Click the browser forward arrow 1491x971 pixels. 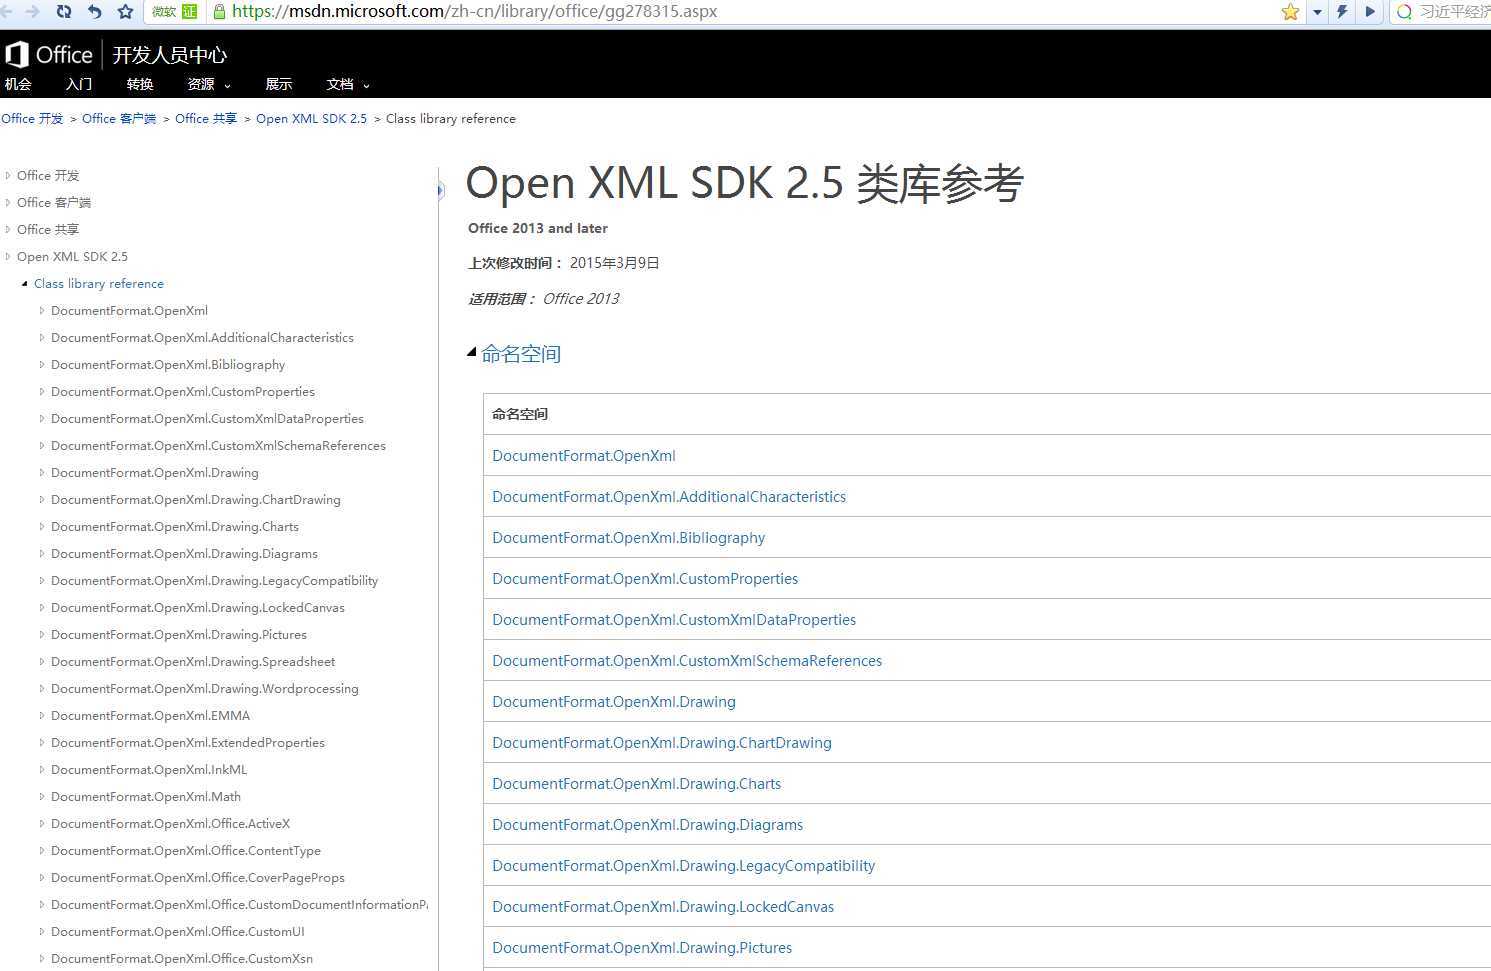point(32,11)
